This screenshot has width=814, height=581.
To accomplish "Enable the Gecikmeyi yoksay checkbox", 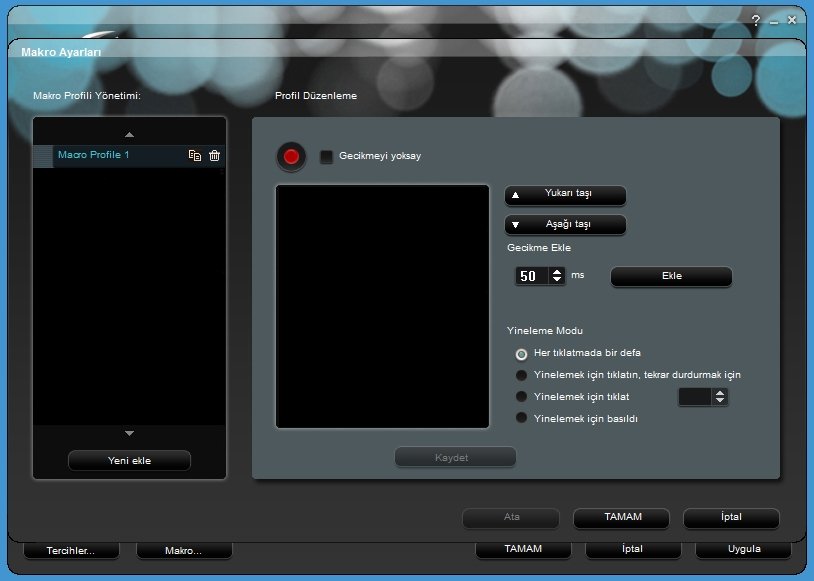I will pos(327,156).
